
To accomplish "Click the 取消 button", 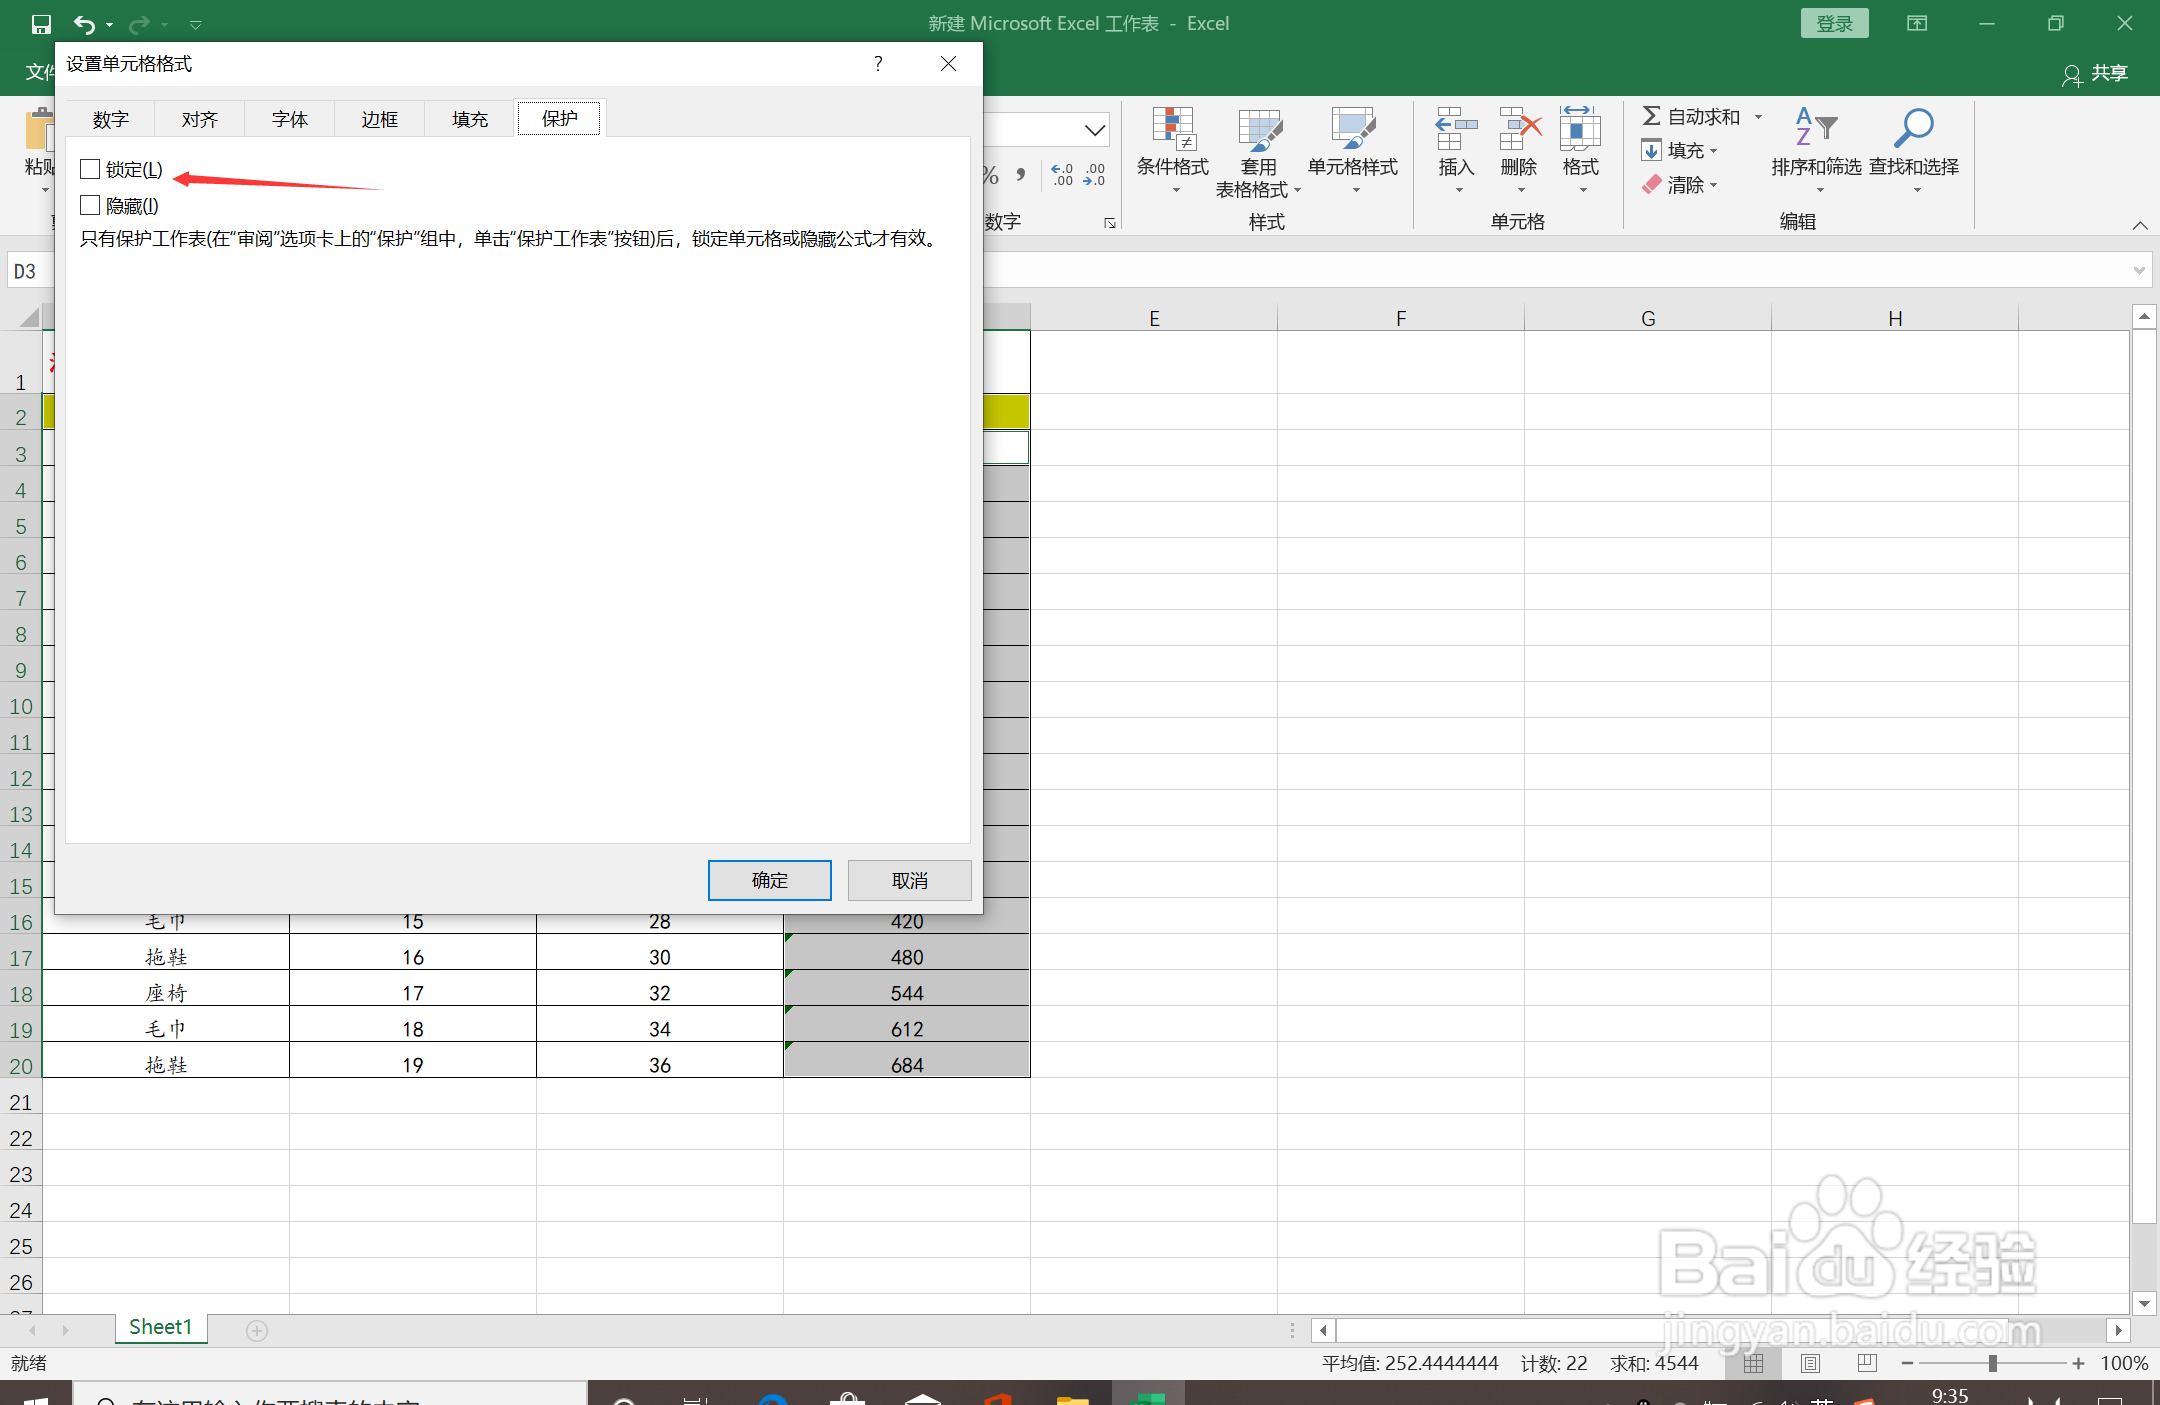I will [x=909, y=880].
